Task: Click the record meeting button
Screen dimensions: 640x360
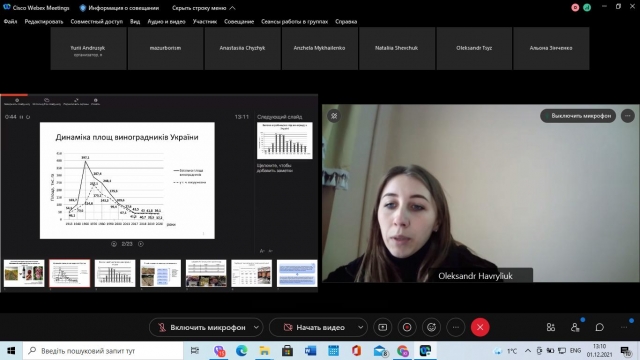Action: (x=407, y=327)
